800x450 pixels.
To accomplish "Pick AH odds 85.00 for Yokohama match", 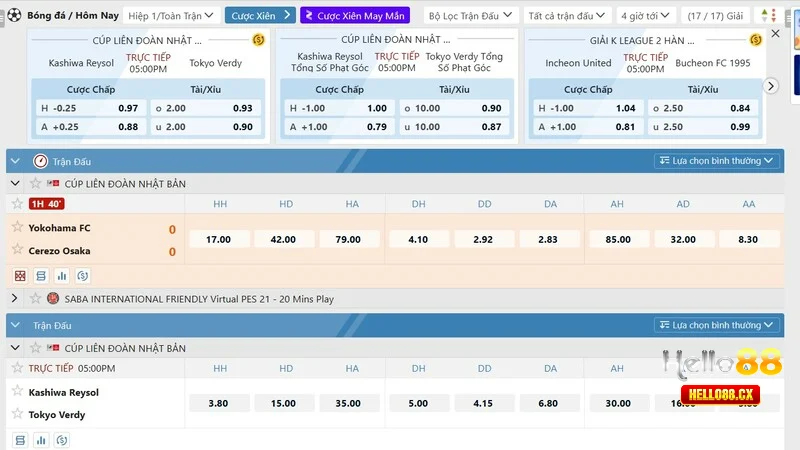I will [618, 239].
